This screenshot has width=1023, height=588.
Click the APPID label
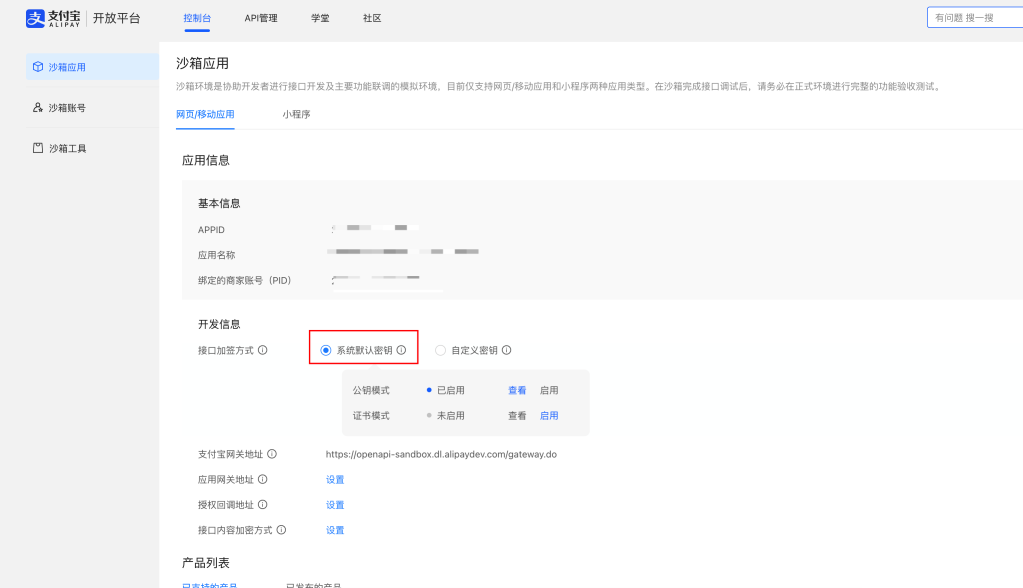tap(211, 230)
